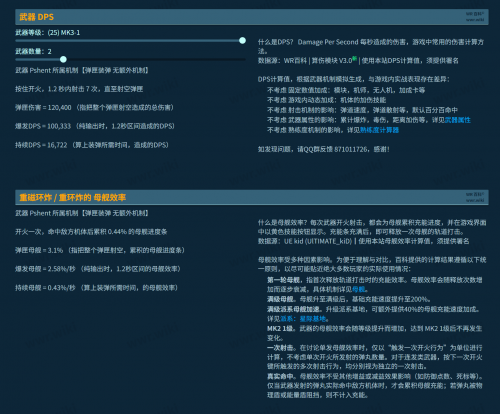
Task: Click 不考虑 射击机制的影响 line
Action: (x=362, y=110)
